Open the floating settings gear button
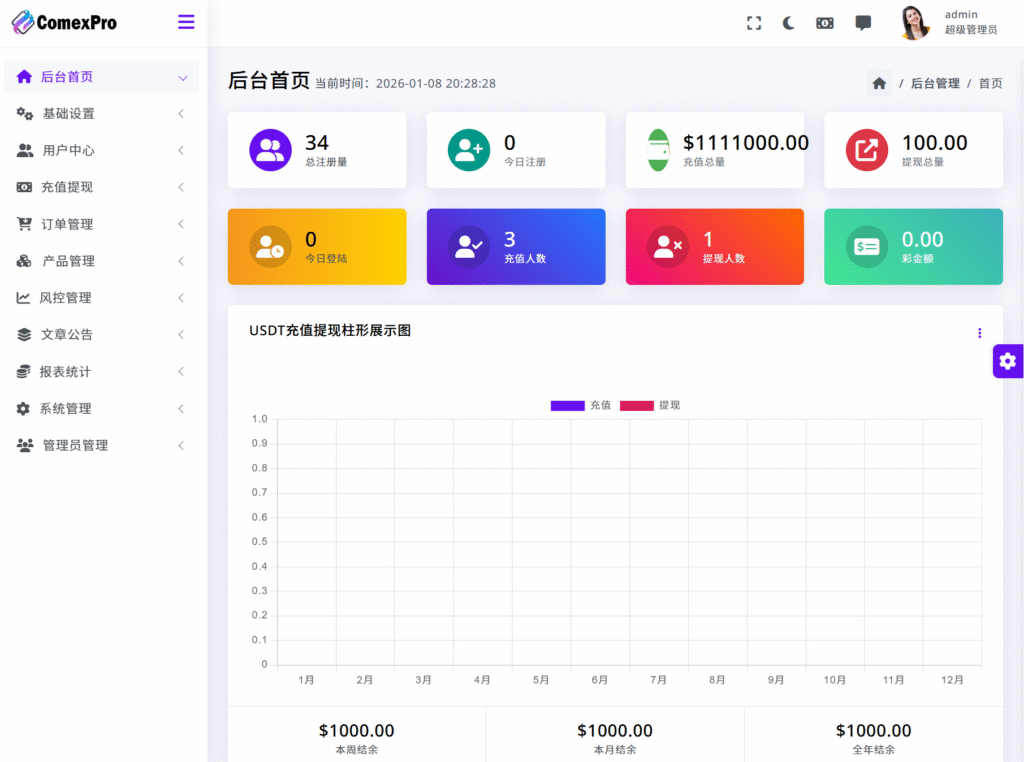The image size is (1024, 762). (x=1007, y=361)
